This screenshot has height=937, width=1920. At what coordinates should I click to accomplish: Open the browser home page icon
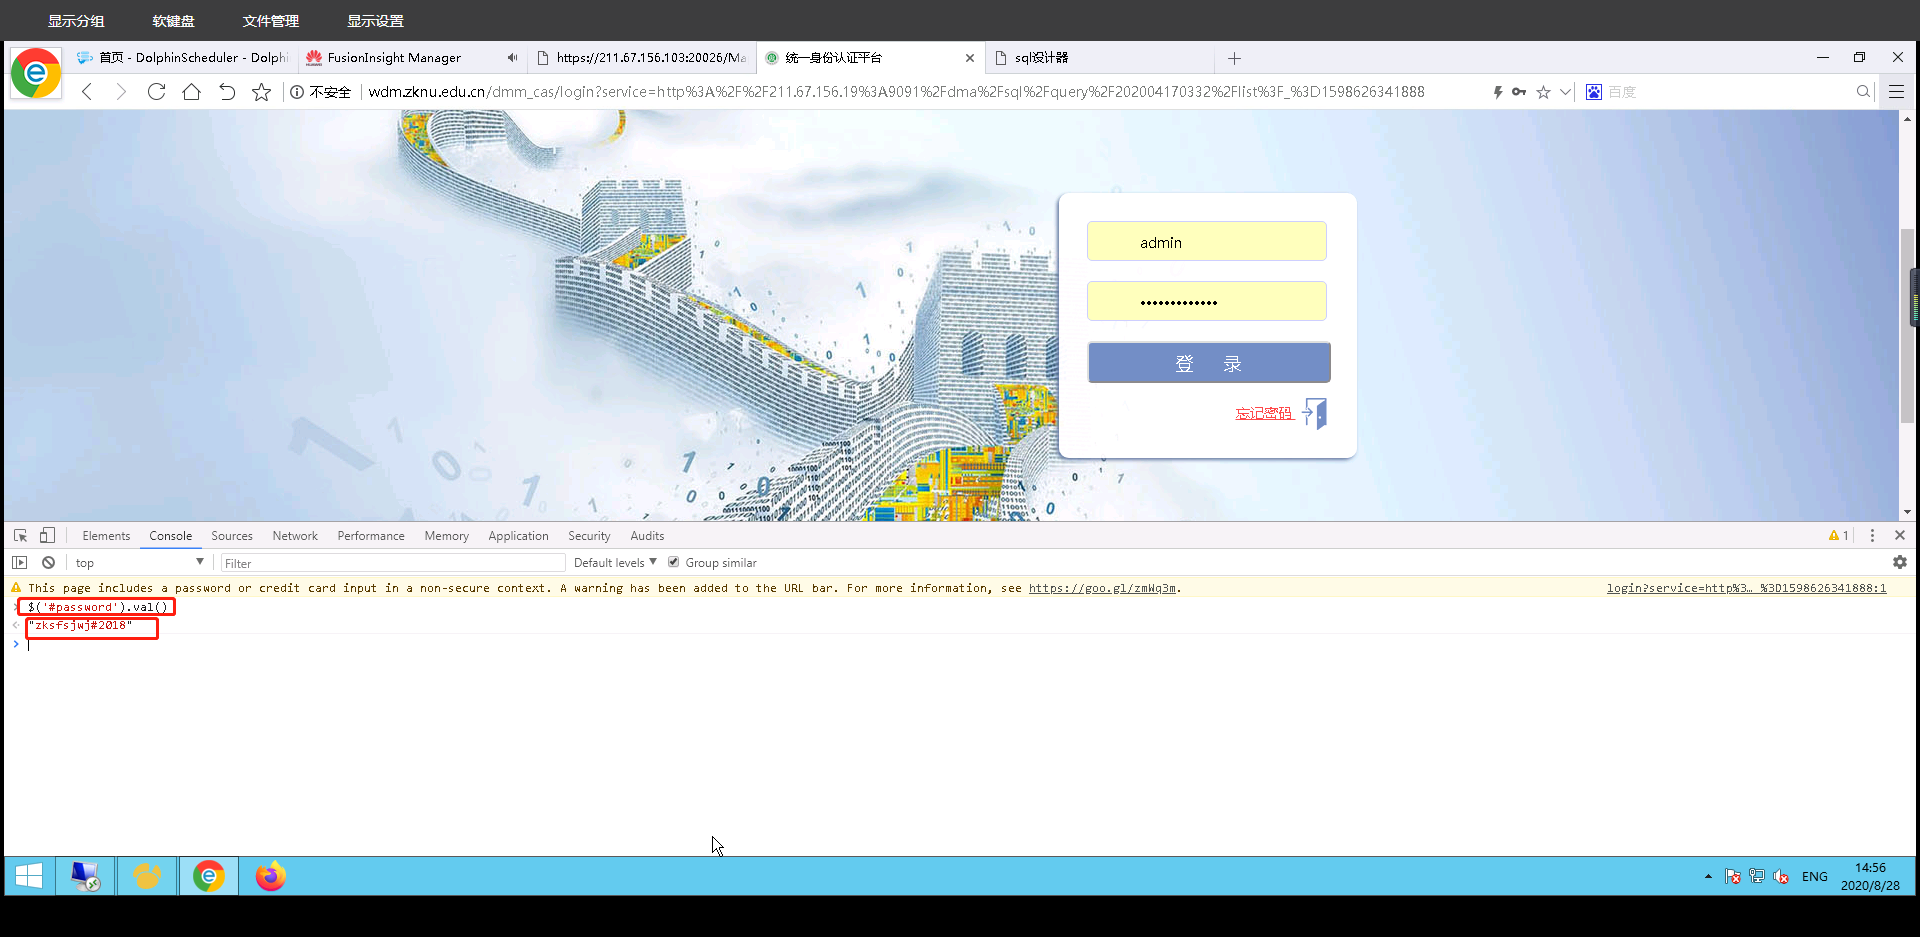point(191,92)
